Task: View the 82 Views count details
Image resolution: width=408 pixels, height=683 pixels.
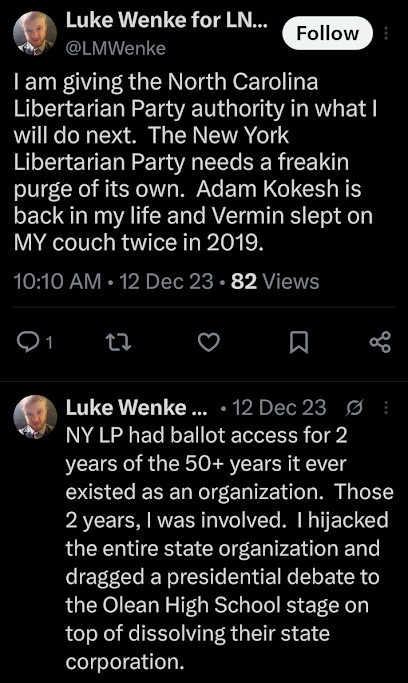Action: tap(275, 281)
